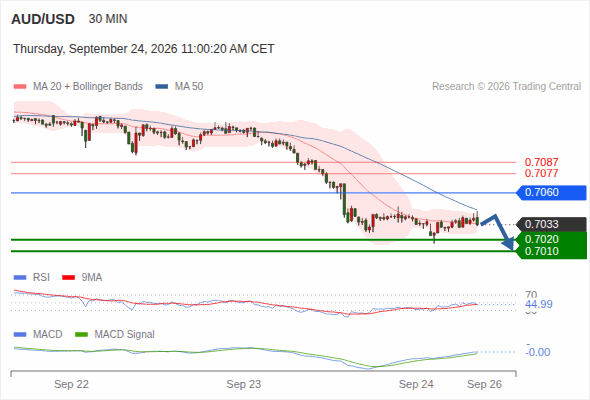Click the RSI value 44.99 label
This screenshot has height=400, width=590.
click(539, 304)
